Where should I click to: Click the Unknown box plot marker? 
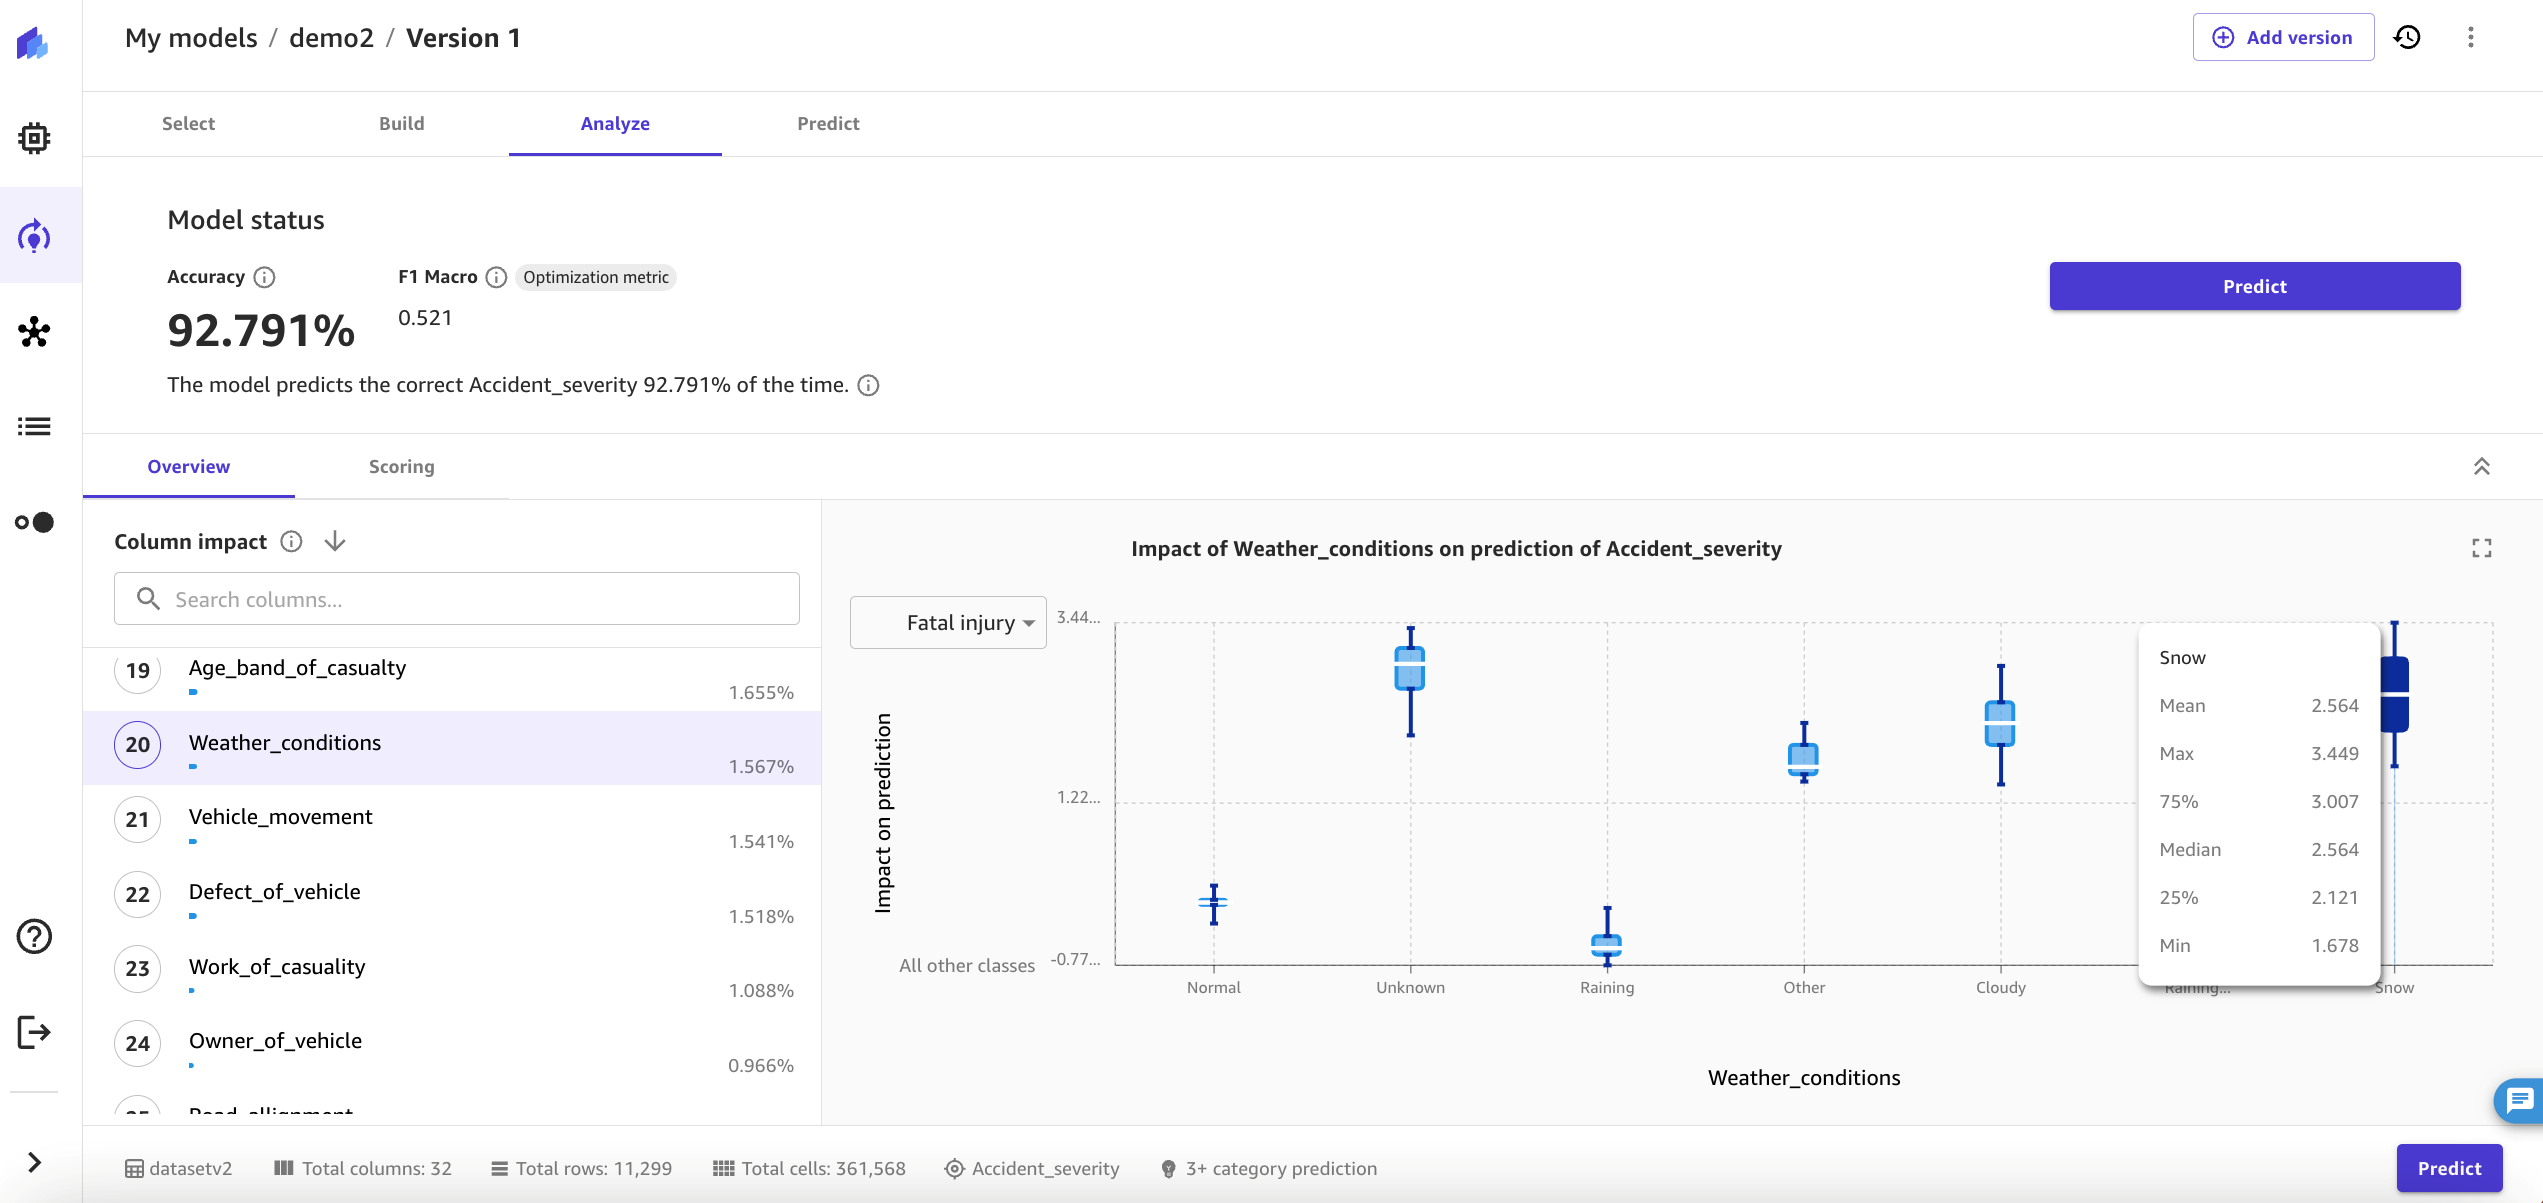coord(1410,669)
